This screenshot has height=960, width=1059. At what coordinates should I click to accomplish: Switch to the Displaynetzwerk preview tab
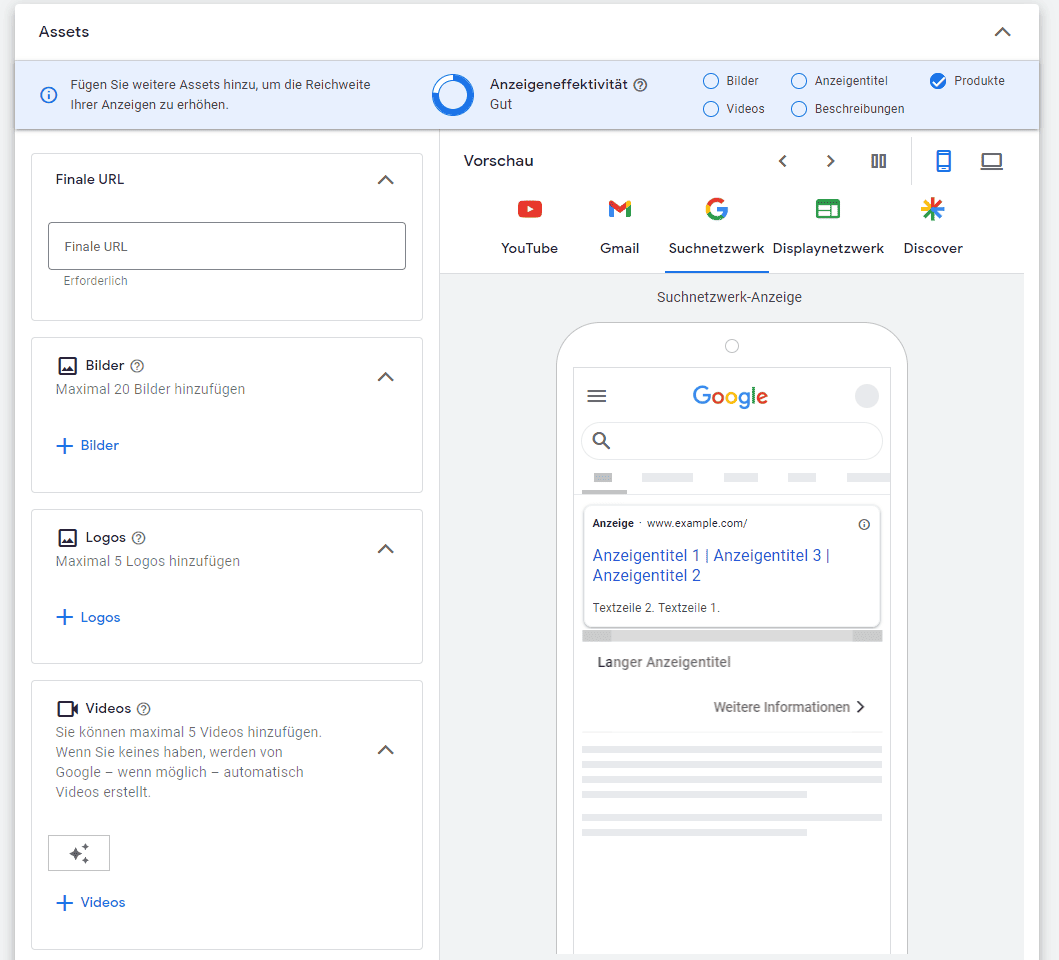pyautogui.click(x=828, y=227)
